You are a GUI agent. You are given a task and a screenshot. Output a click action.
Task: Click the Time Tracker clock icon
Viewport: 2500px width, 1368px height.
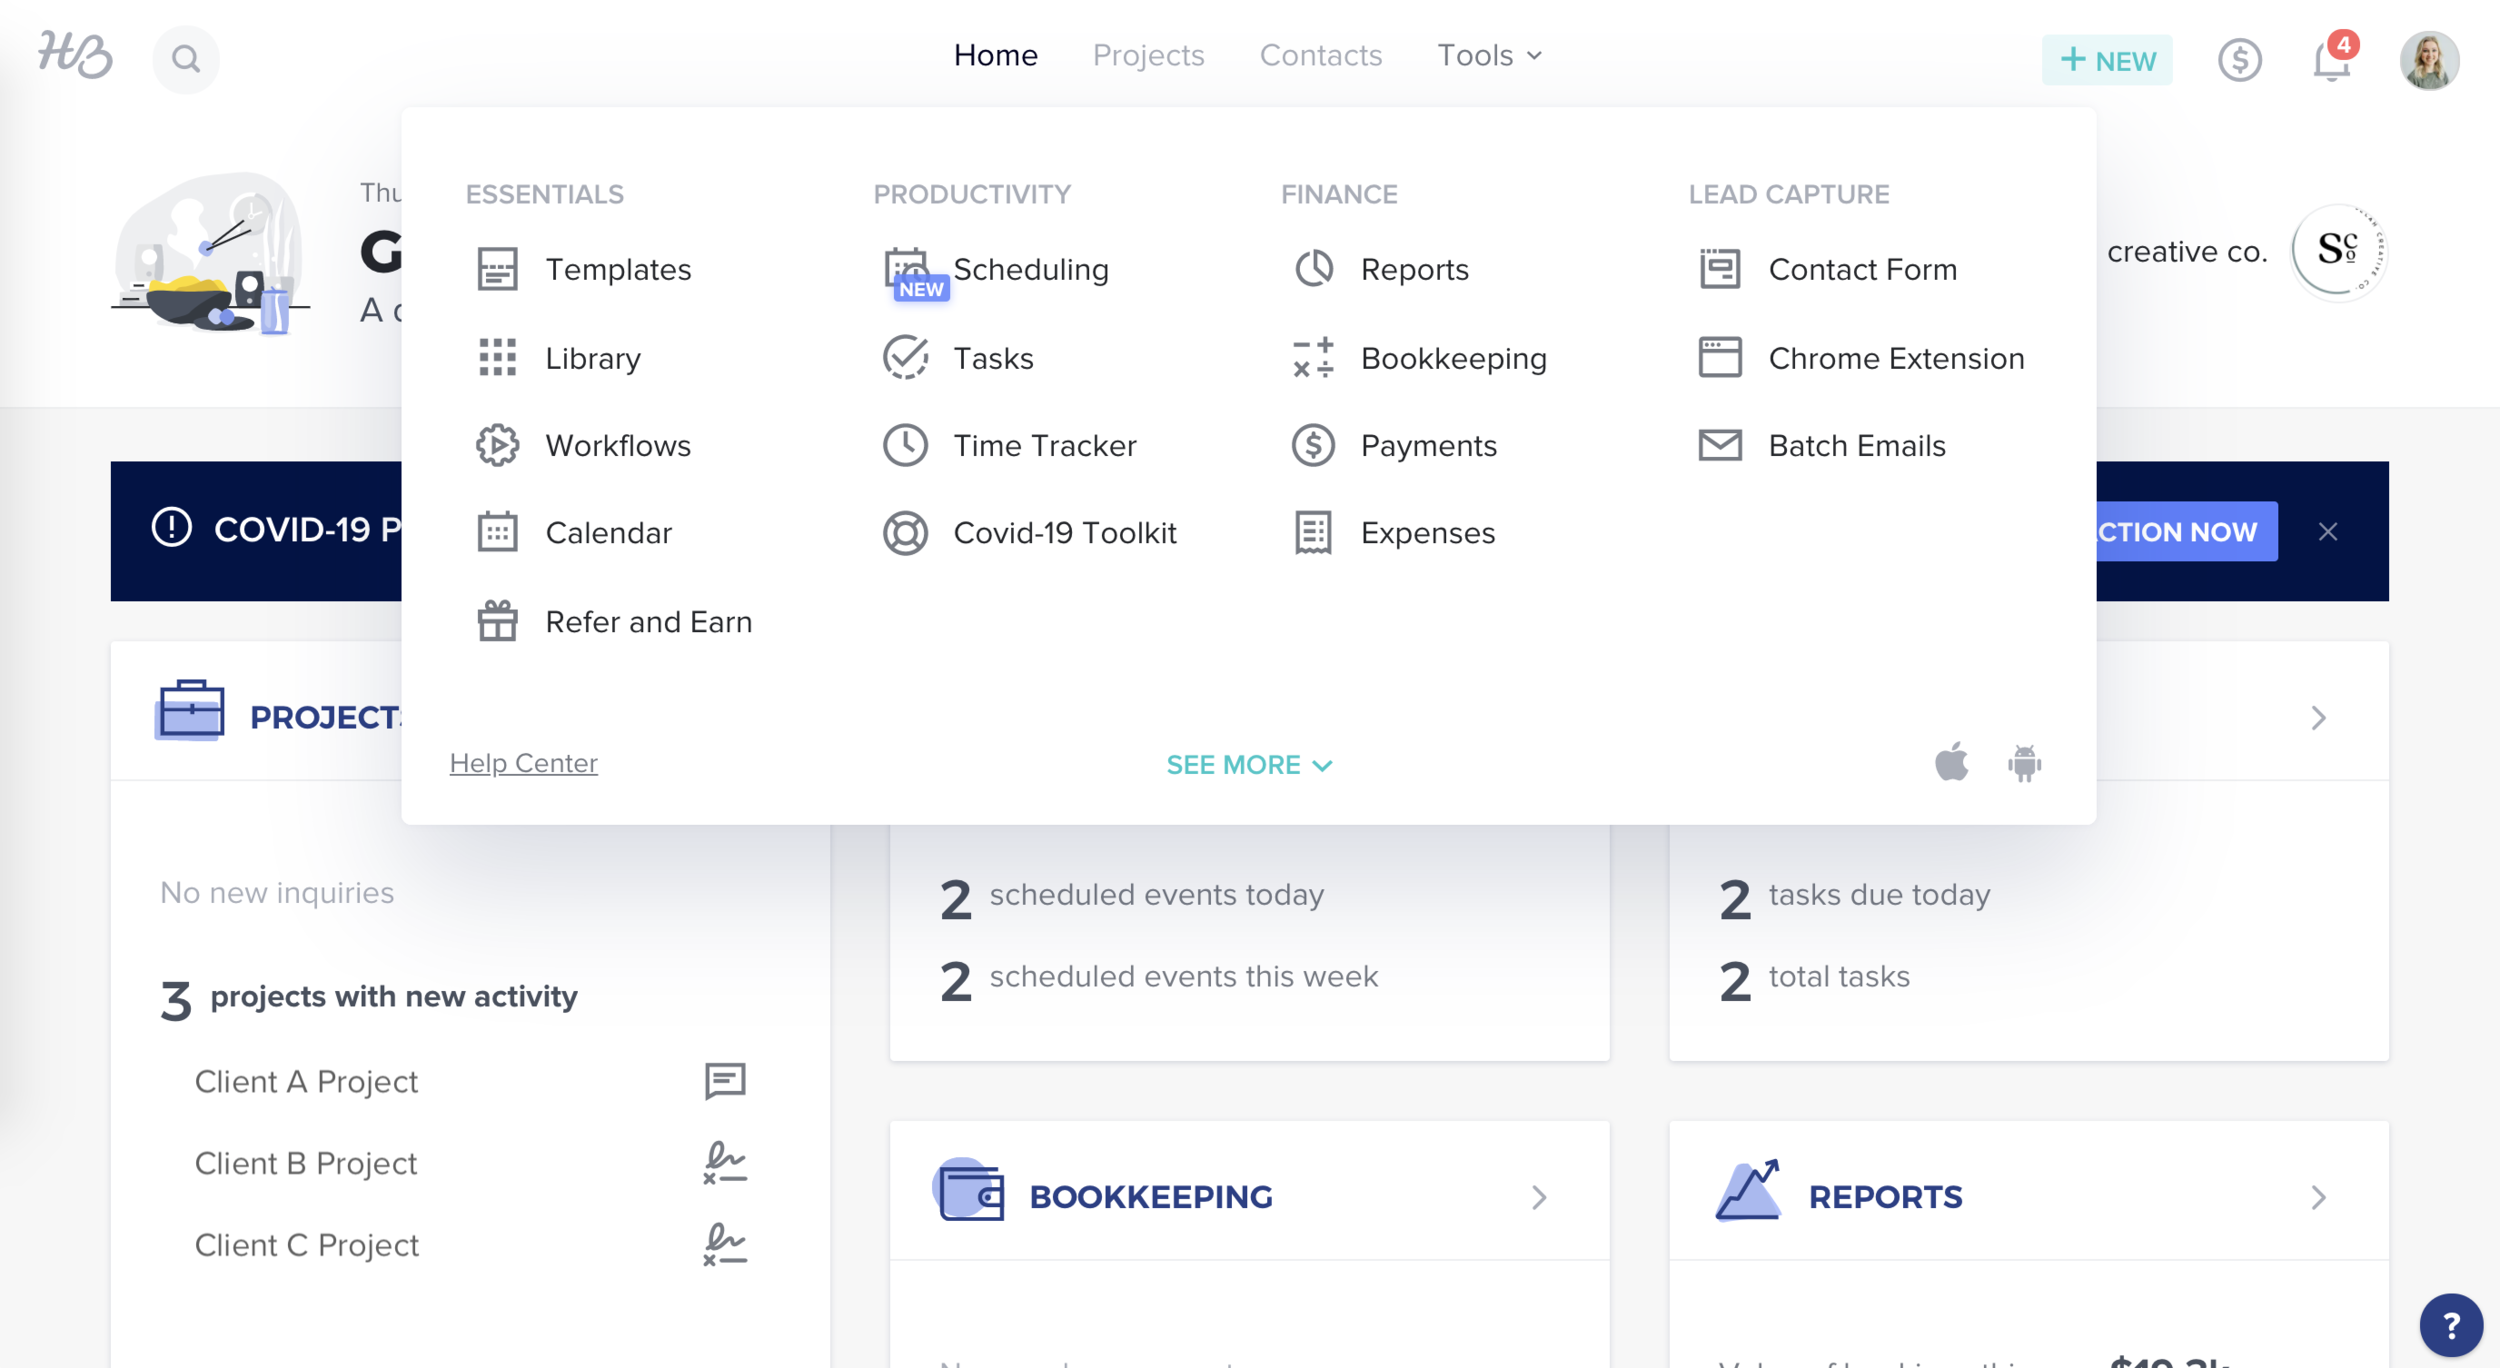[905, 445]
